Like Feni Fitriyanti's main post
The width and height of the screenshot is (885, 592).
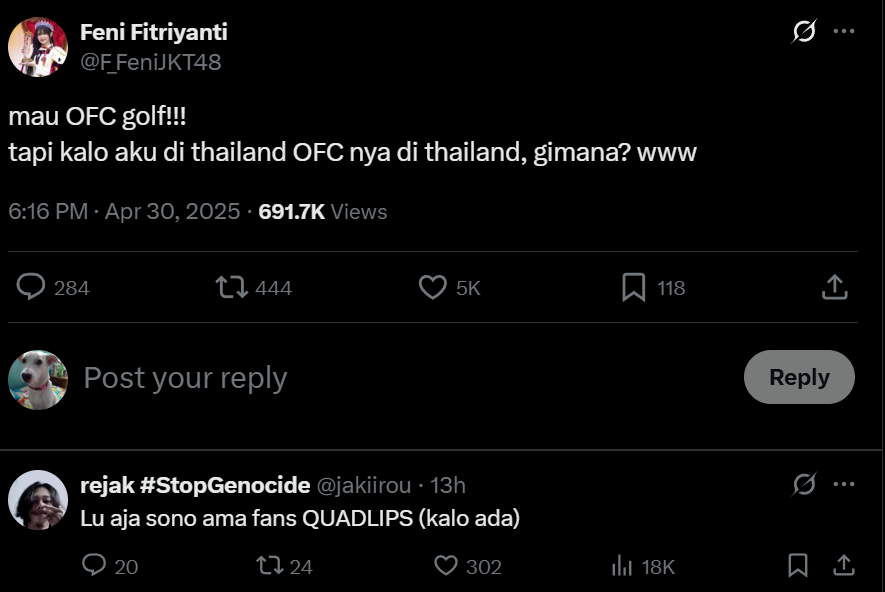[433, 288]
